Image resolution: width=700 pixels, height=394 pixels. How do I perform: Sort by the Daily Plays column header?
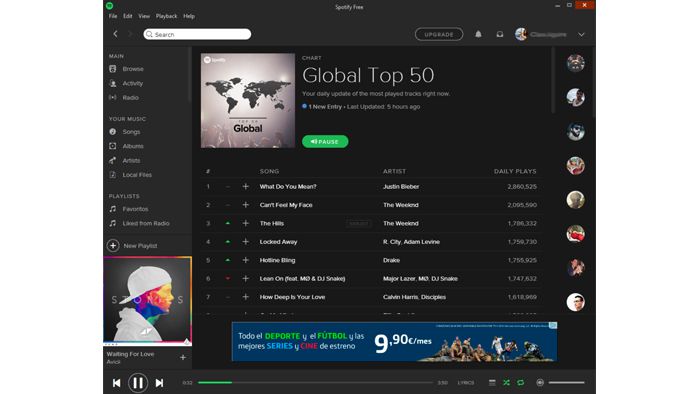pyautogui.click(x=515, y=171)
